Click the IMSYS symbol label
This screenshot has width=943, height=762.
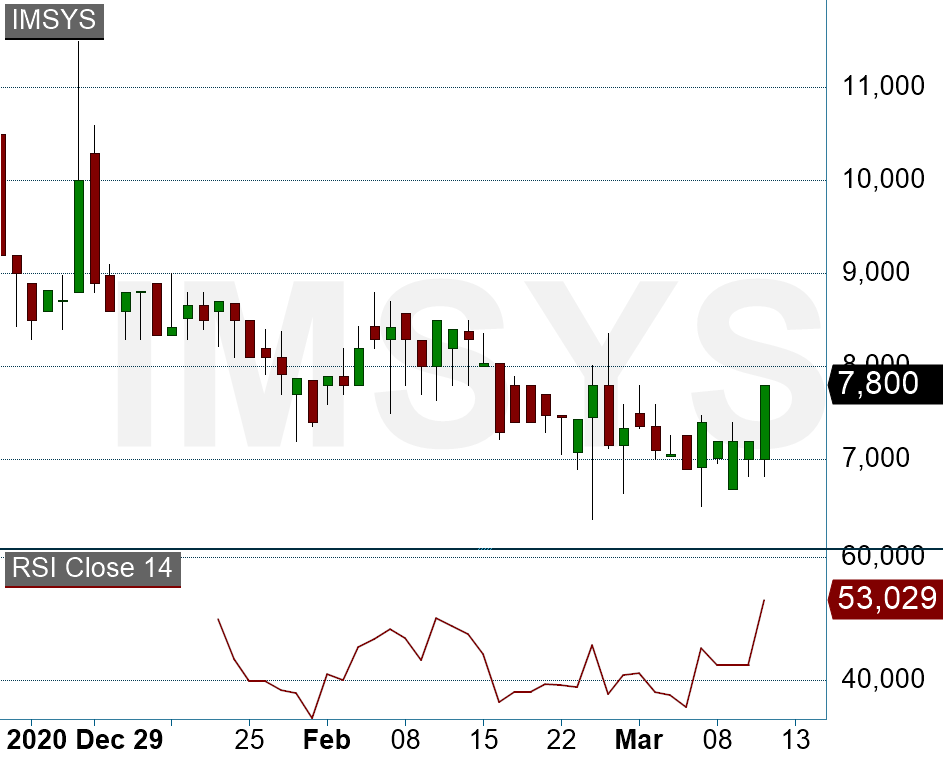point(54,20)
